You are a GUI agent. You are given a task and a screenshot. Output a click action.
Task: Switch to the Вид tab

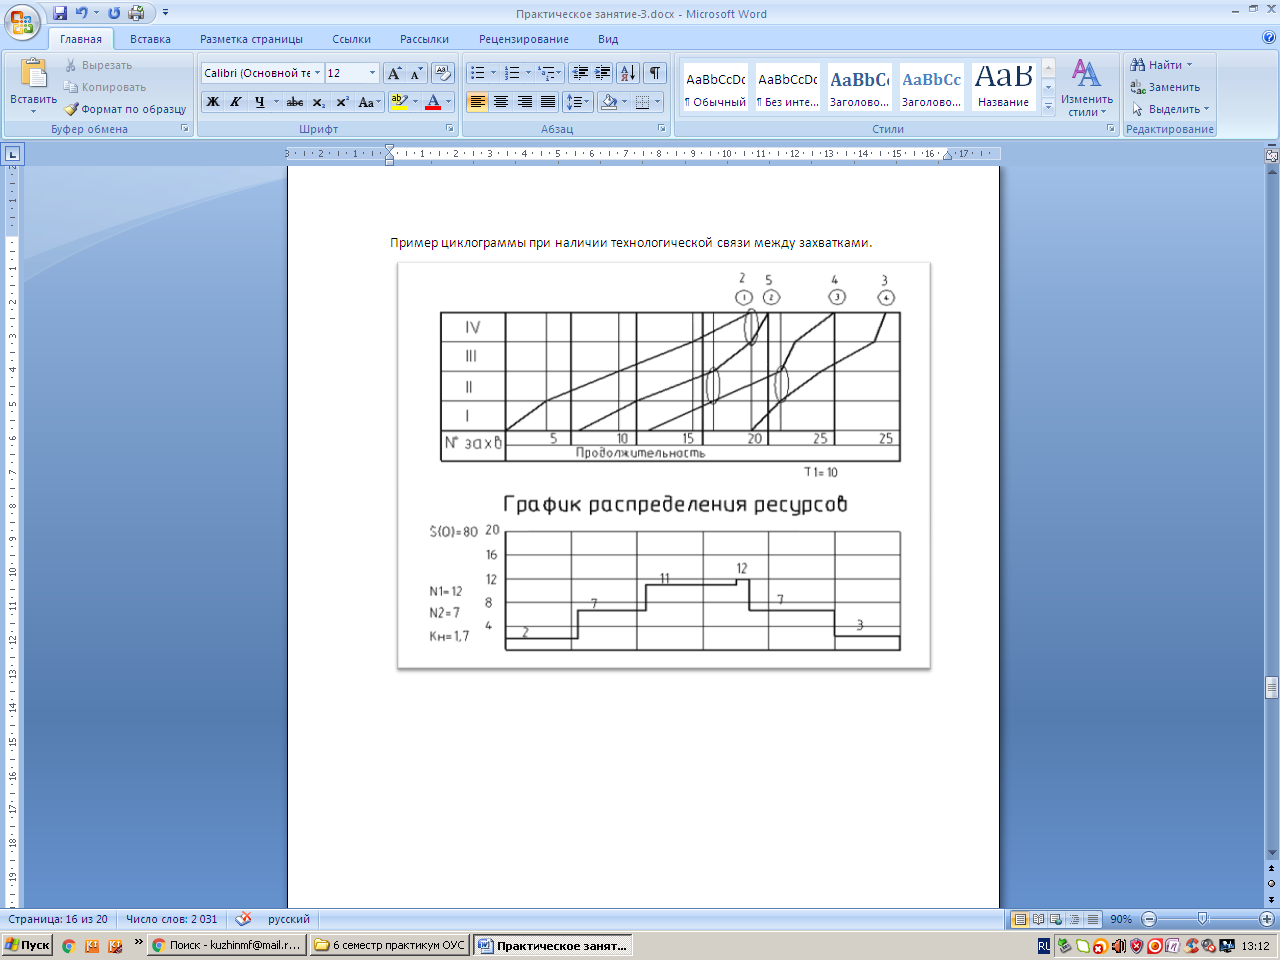click(608, 39)
